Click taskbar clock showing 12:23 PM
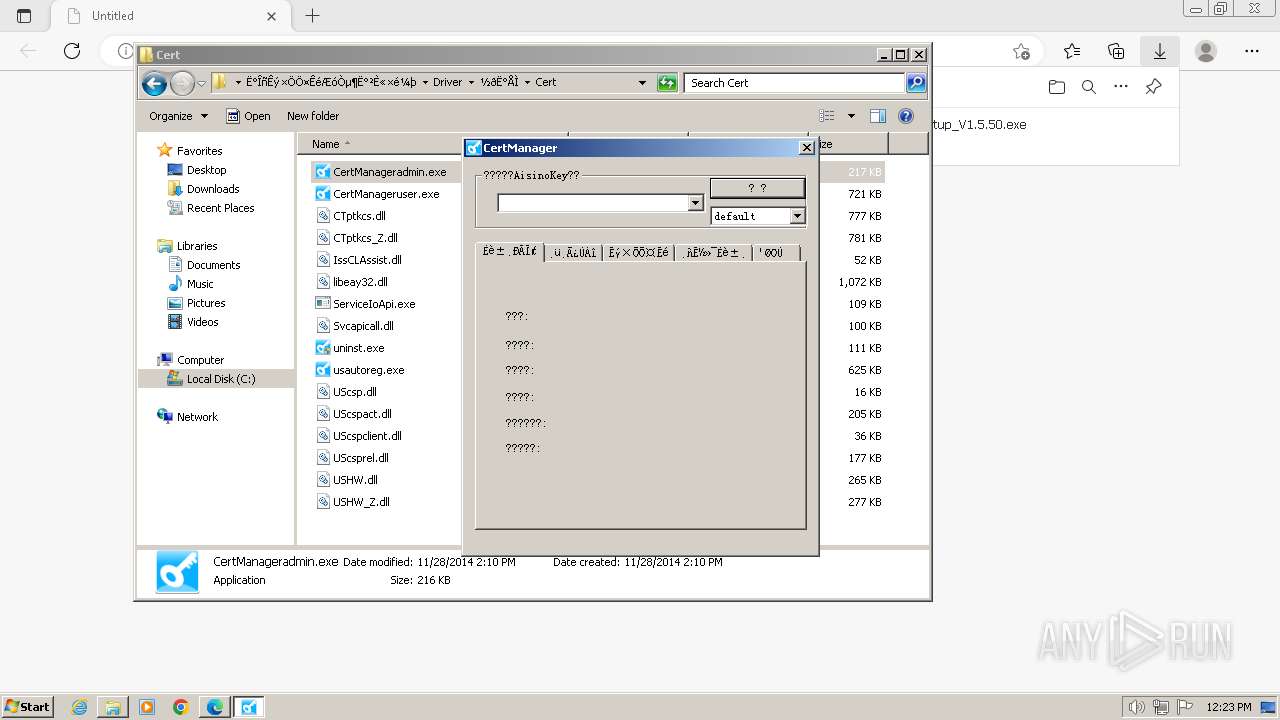The image size is (1280, 720). (1229, 707)
